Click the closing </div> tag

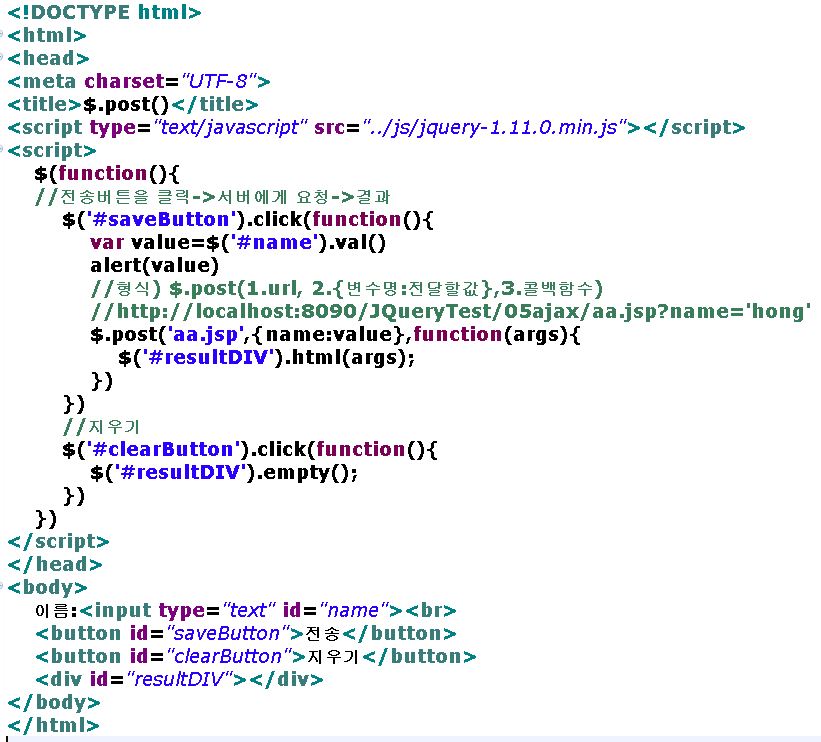coord(286,680)
